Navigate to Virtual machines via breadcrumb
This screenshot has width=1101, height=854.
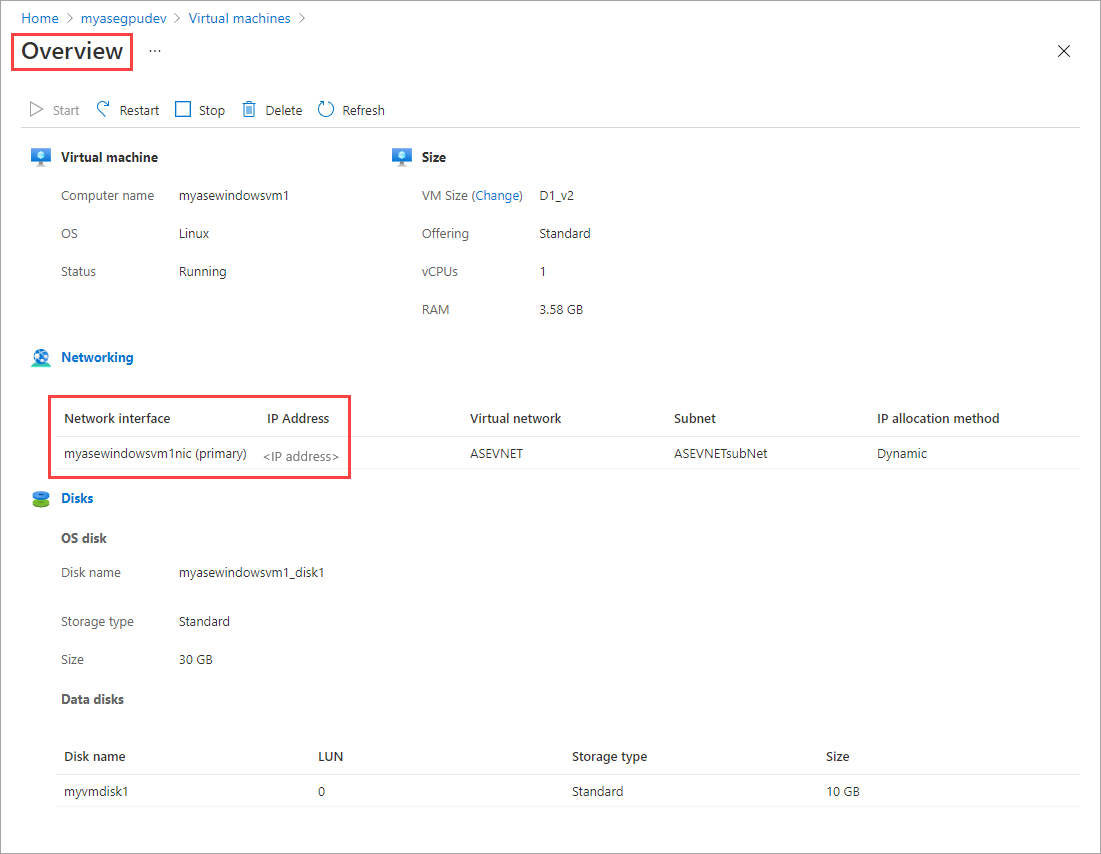(x=239, y=17)
